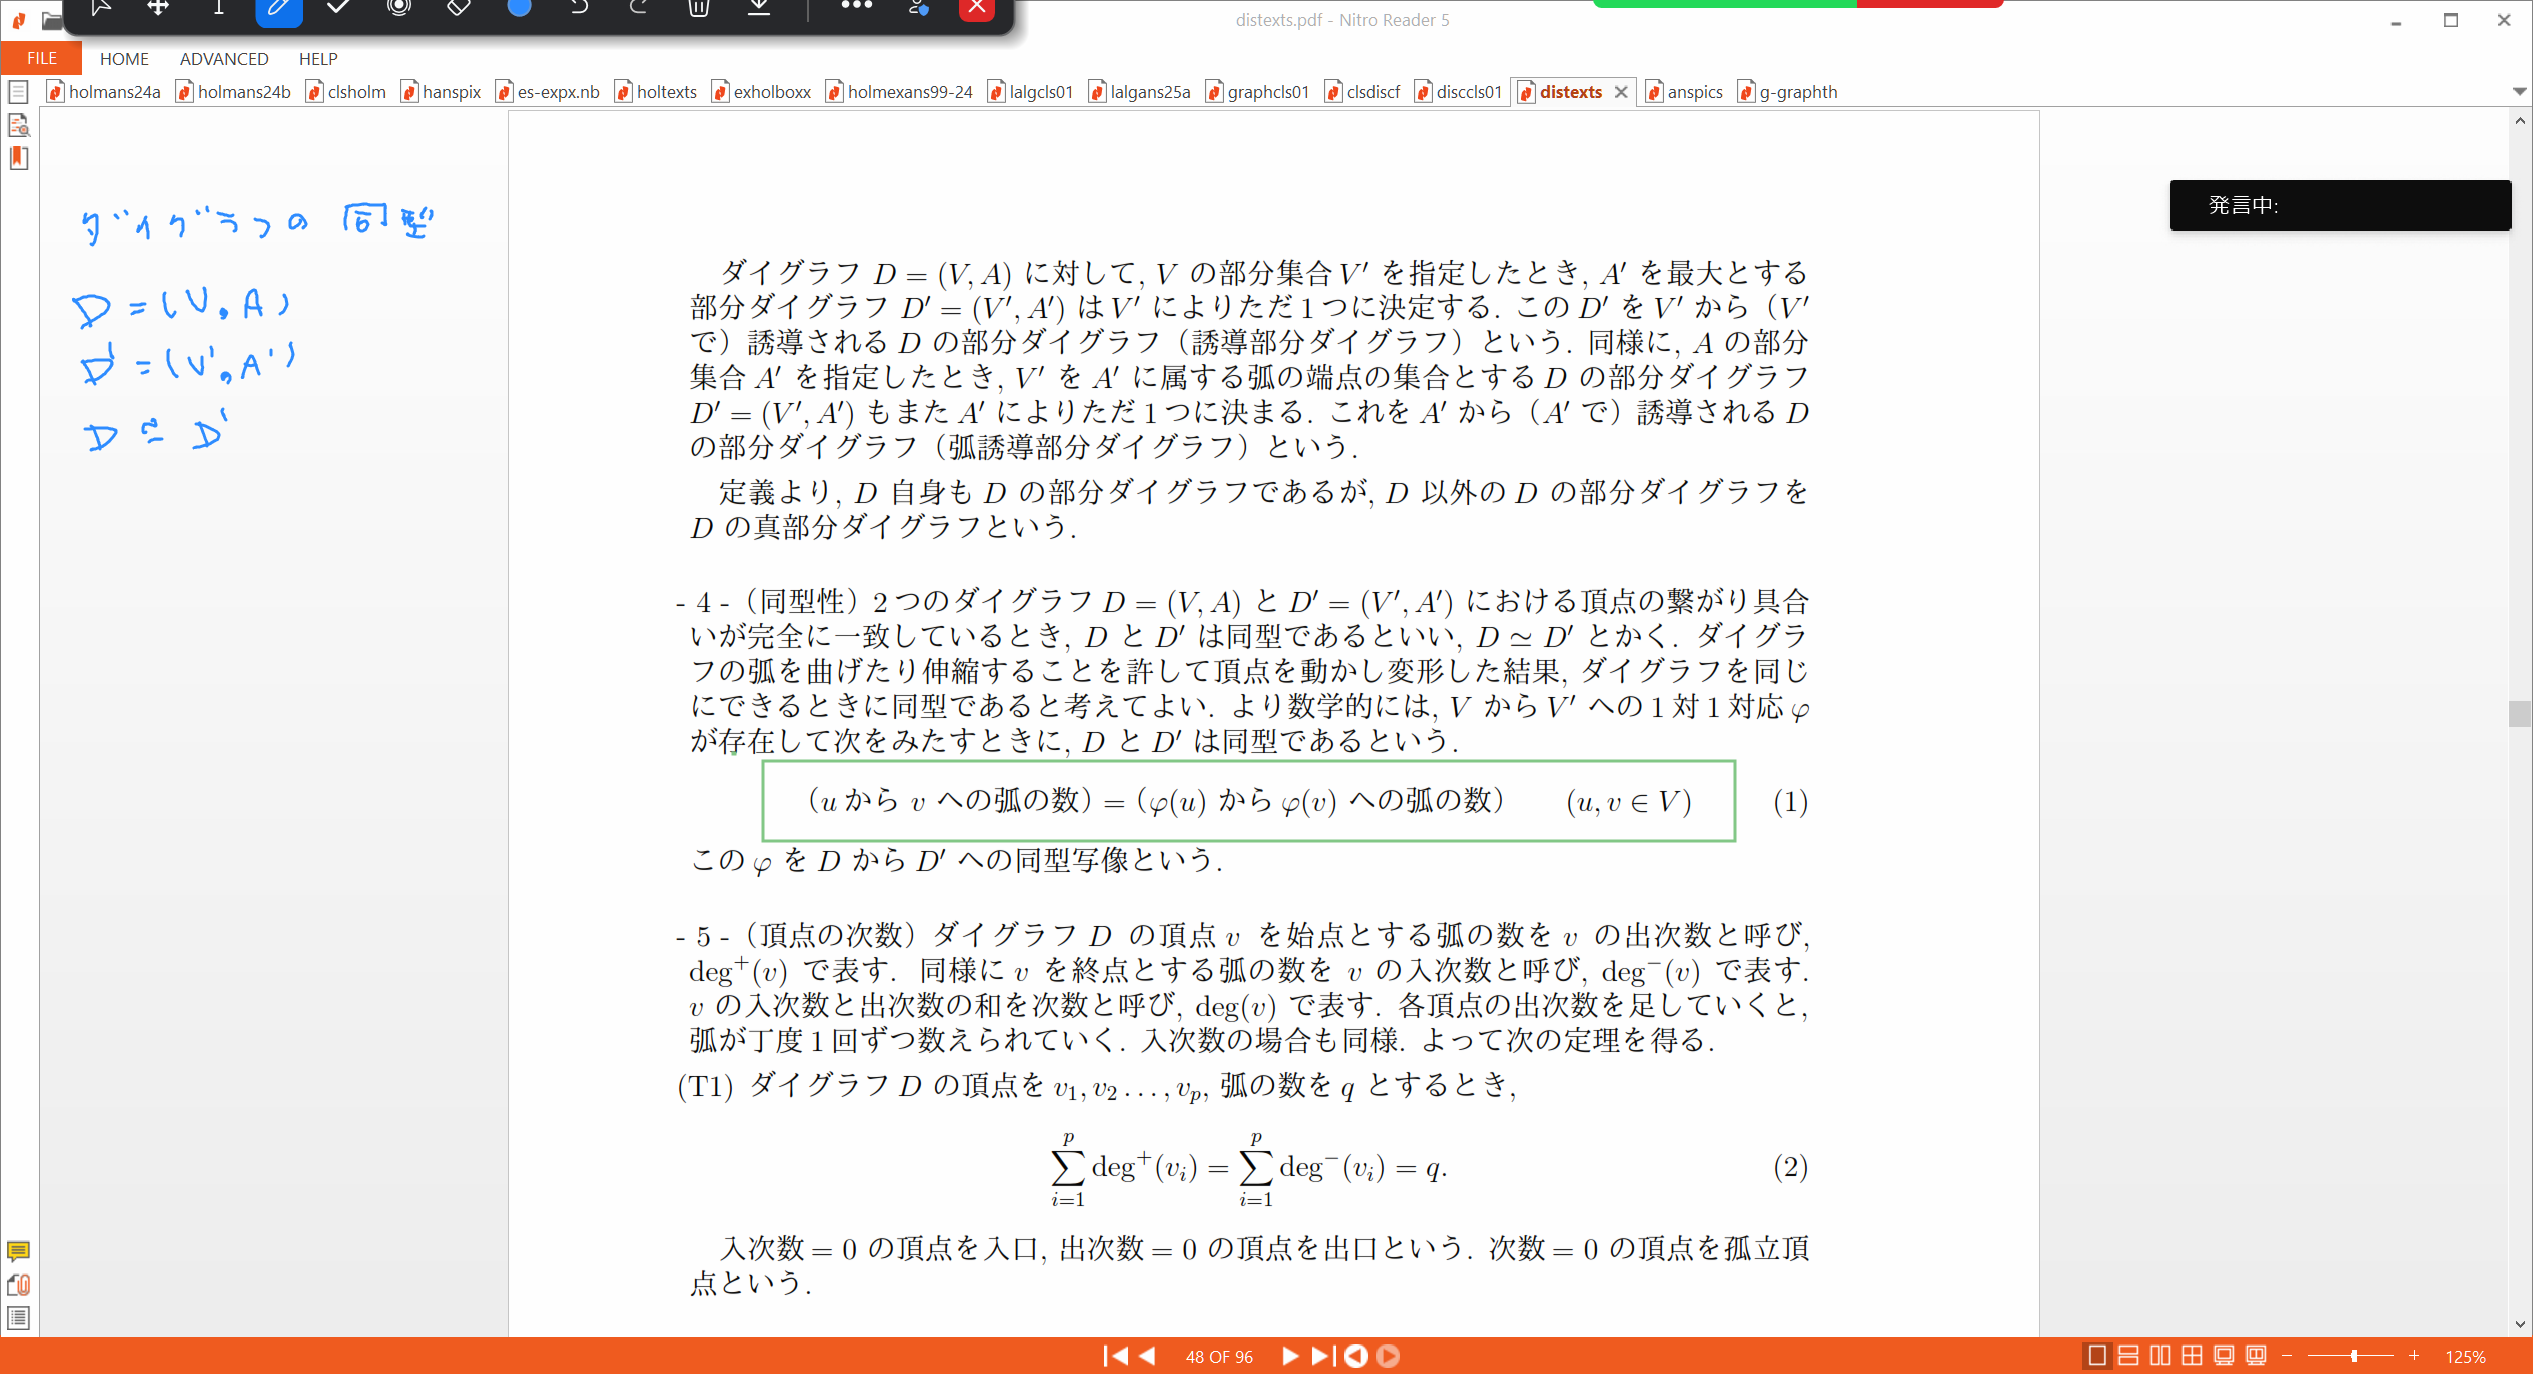This screenshot has height=1374, width=2533.
Task: Open the search panel in left sidebar
Action: click(x=18, y=125)
